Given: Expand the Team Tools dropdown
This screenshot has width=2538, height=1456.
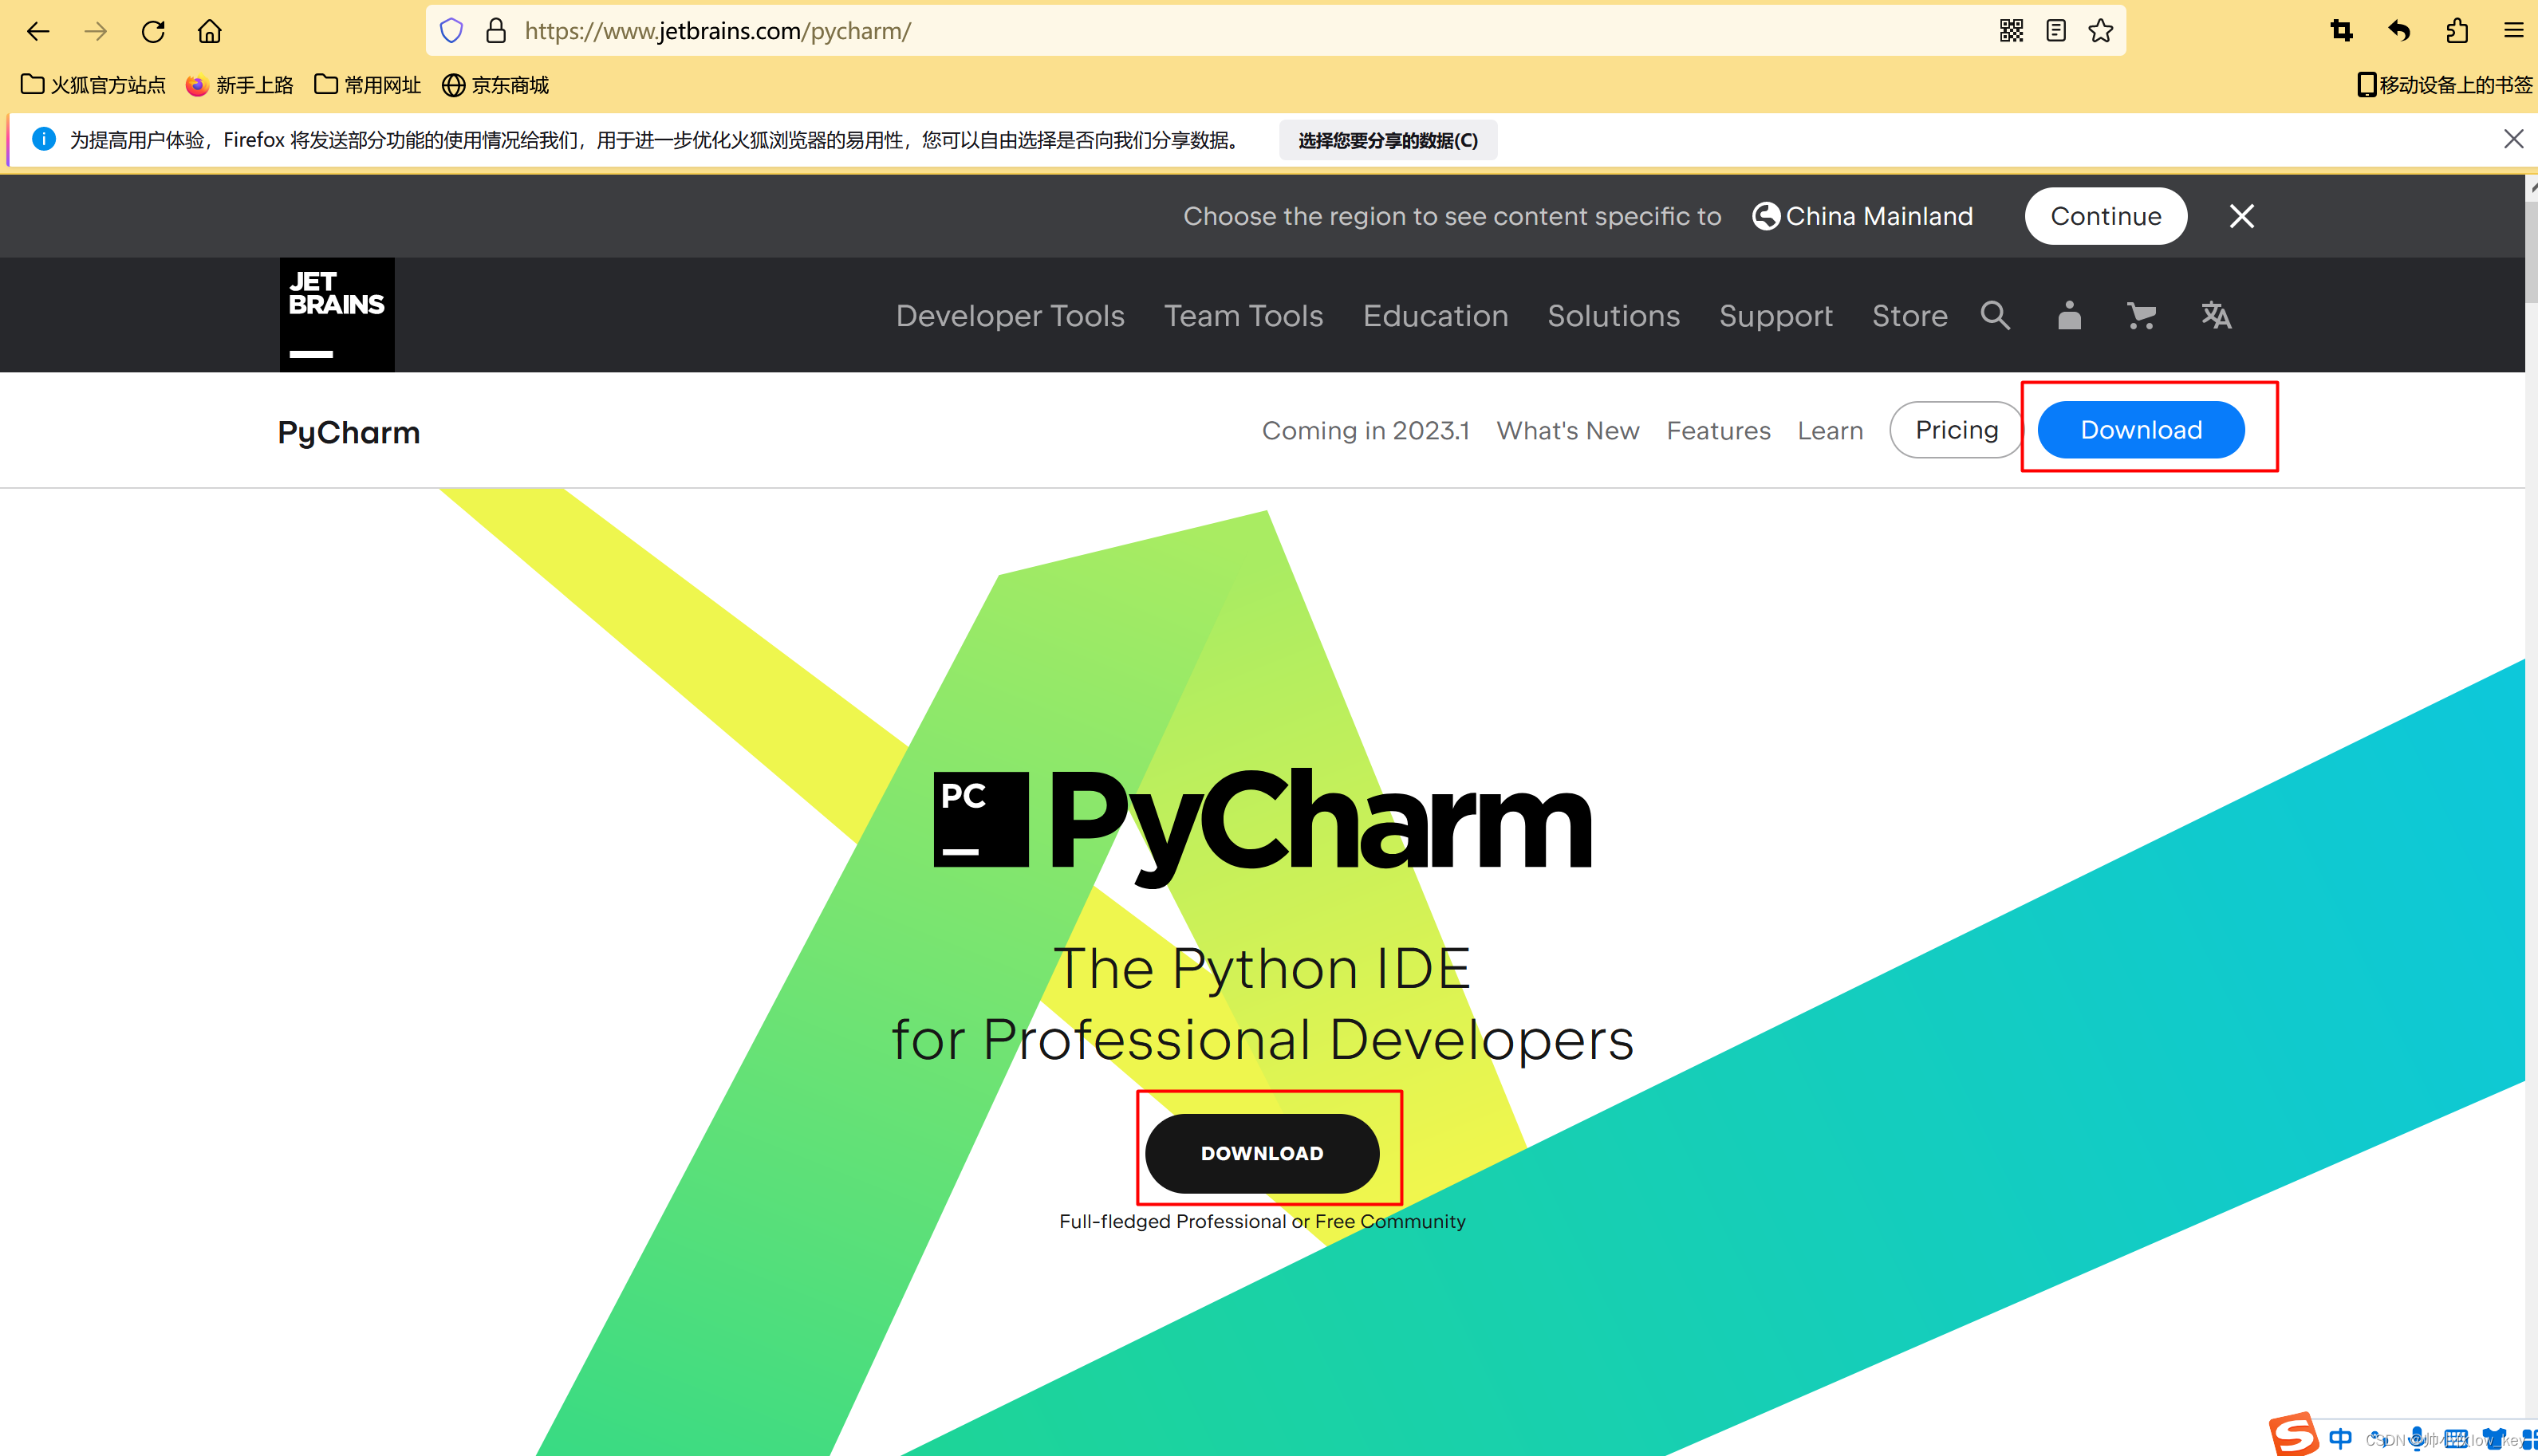Looking at the screenshot, I should (x=1243, y=315).
